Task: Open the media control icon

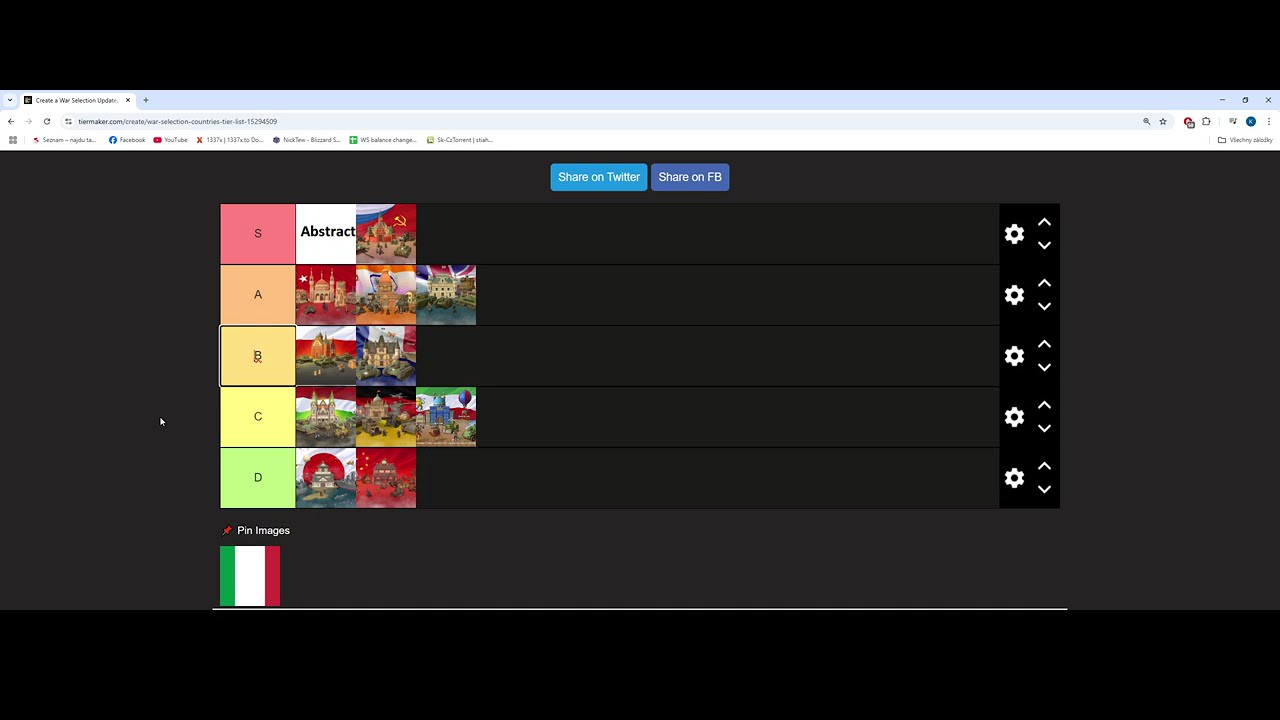Action: coord(1233,121)
